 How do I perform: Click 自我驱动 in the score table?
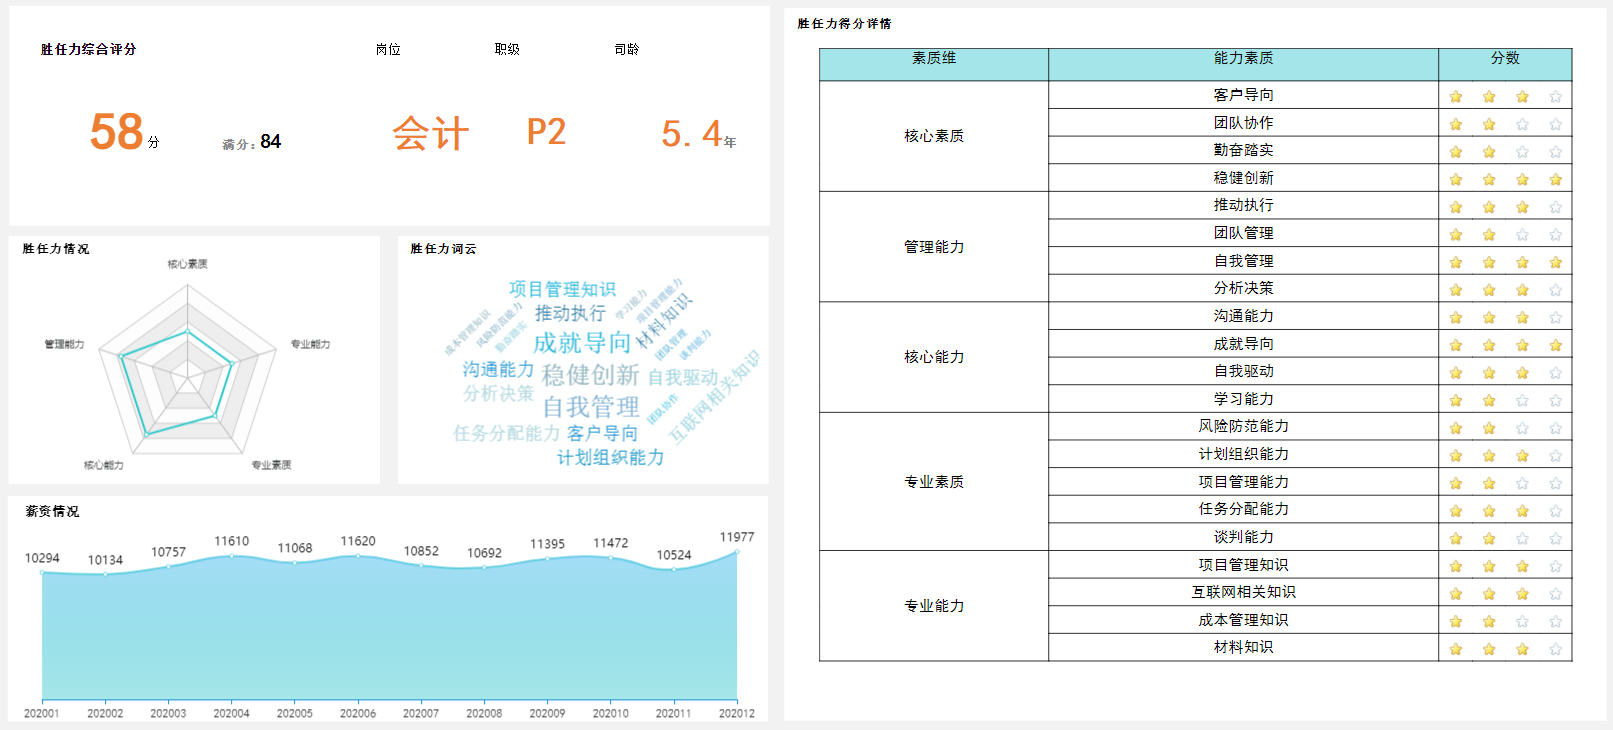(1243, 371)
